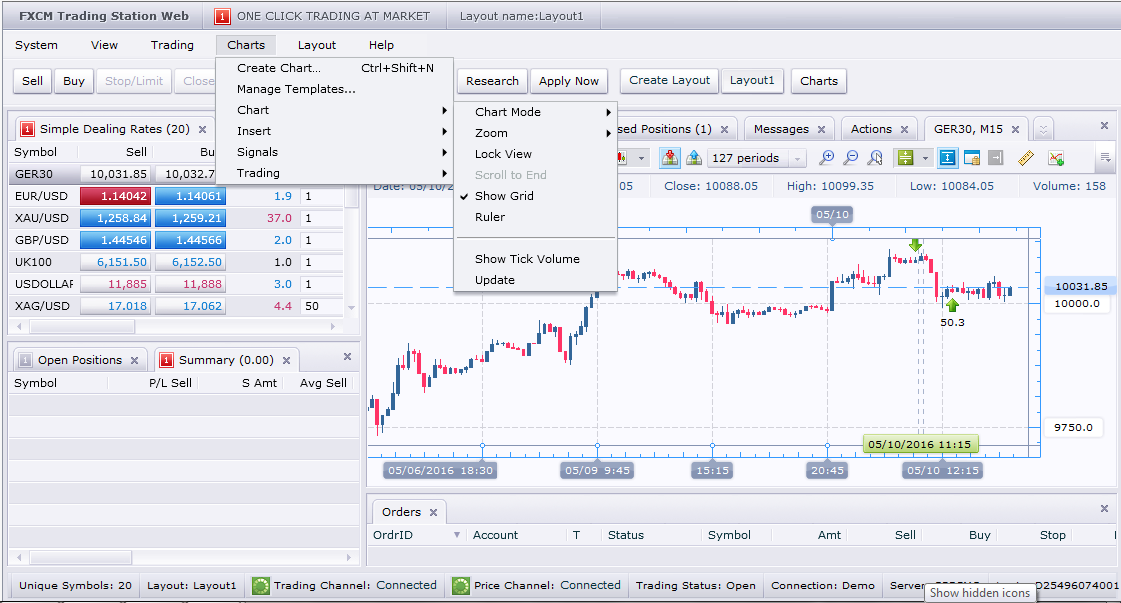Click the gray scroll to end icon
This screenshot has height=603, width=1121.
point(996,157)
